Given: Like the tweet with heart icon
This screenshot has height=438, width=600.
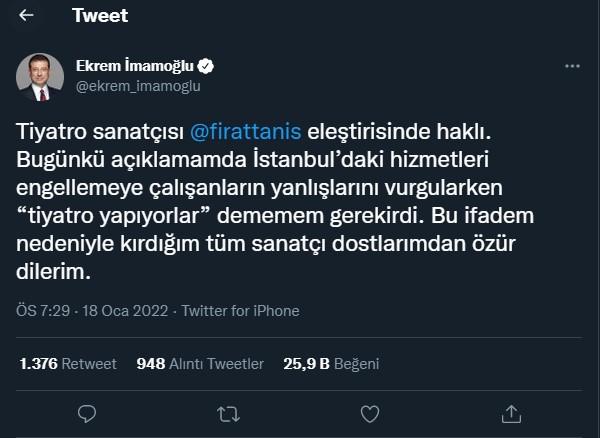Looking at the screenshot, I should (x=370, y=412).
